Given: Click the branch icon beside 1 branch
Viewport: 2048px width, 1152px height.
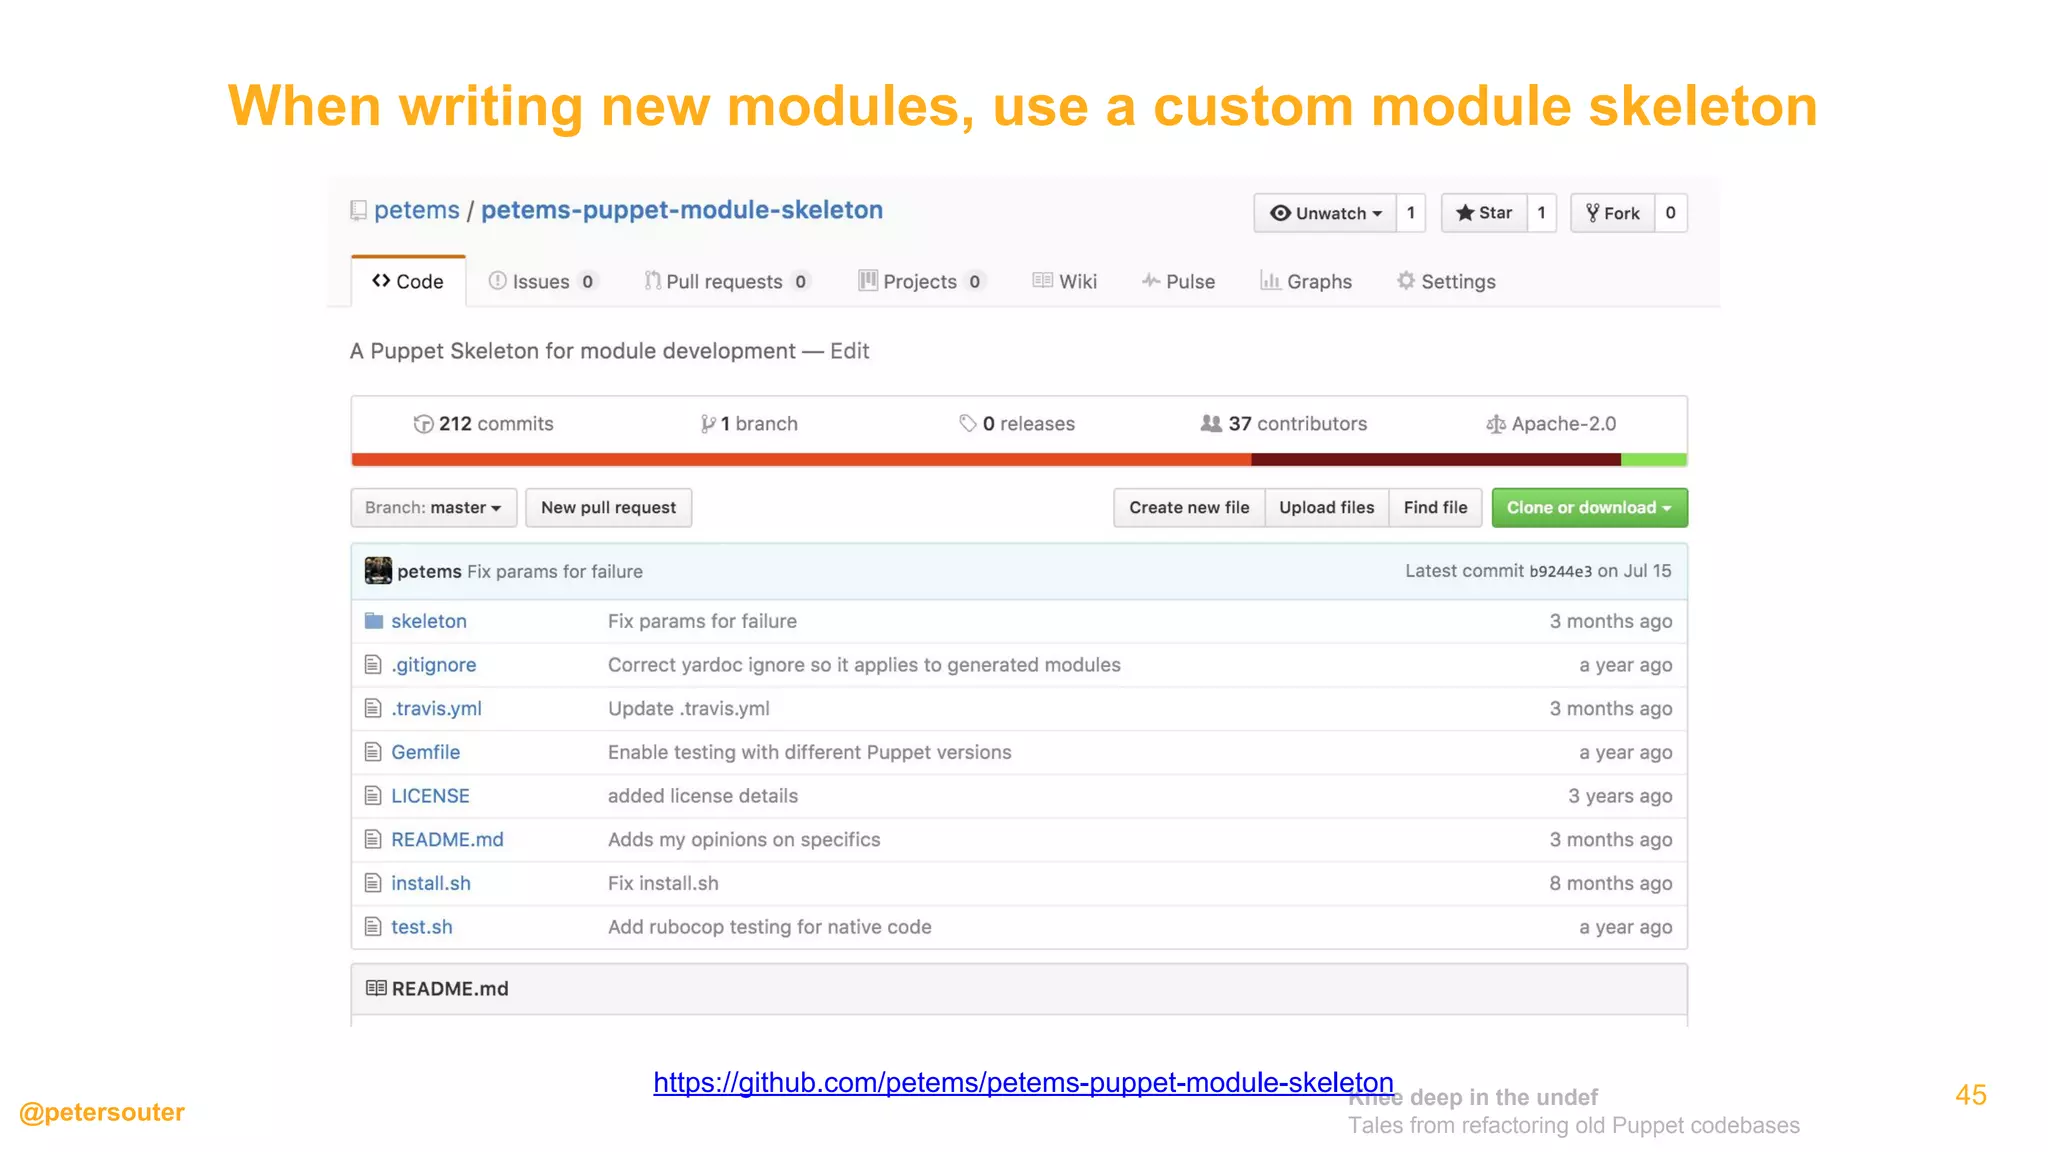Looking at the screenshot, I should point(708,424).
